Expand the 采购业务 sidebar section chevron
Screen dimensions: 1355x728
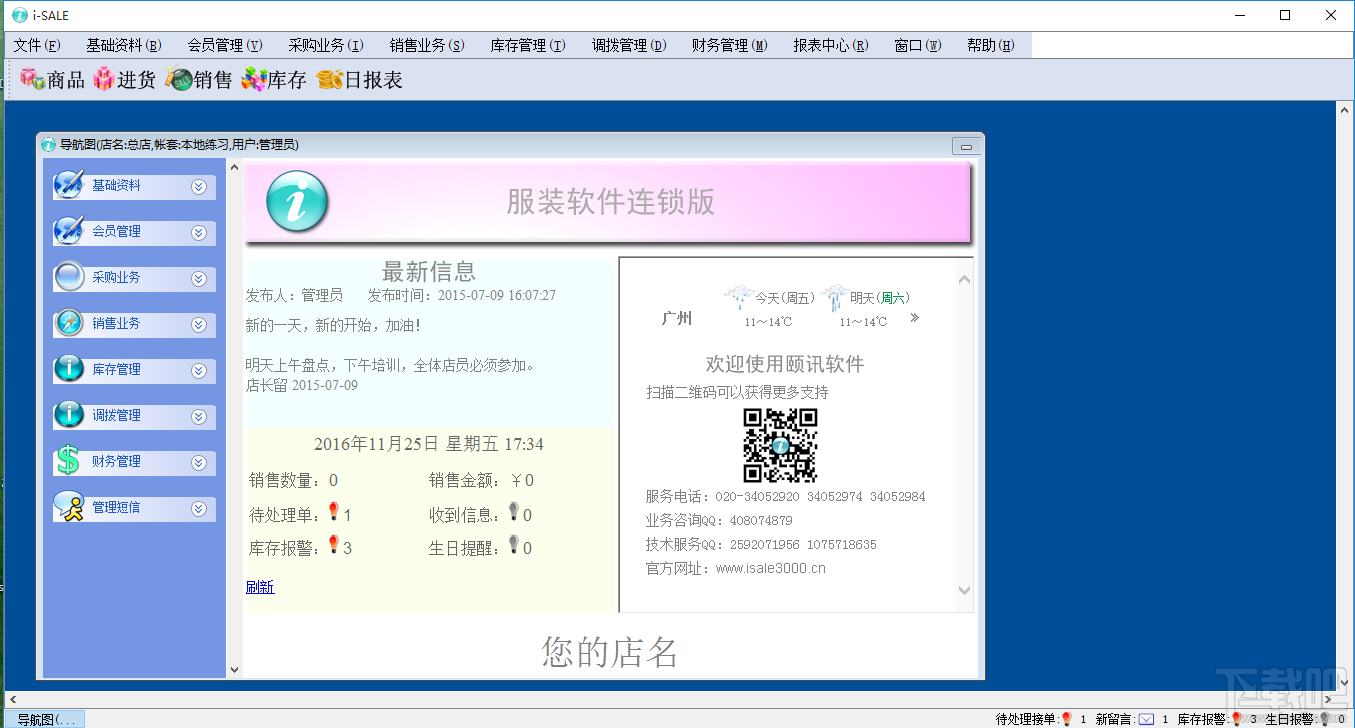pos(199,278)
